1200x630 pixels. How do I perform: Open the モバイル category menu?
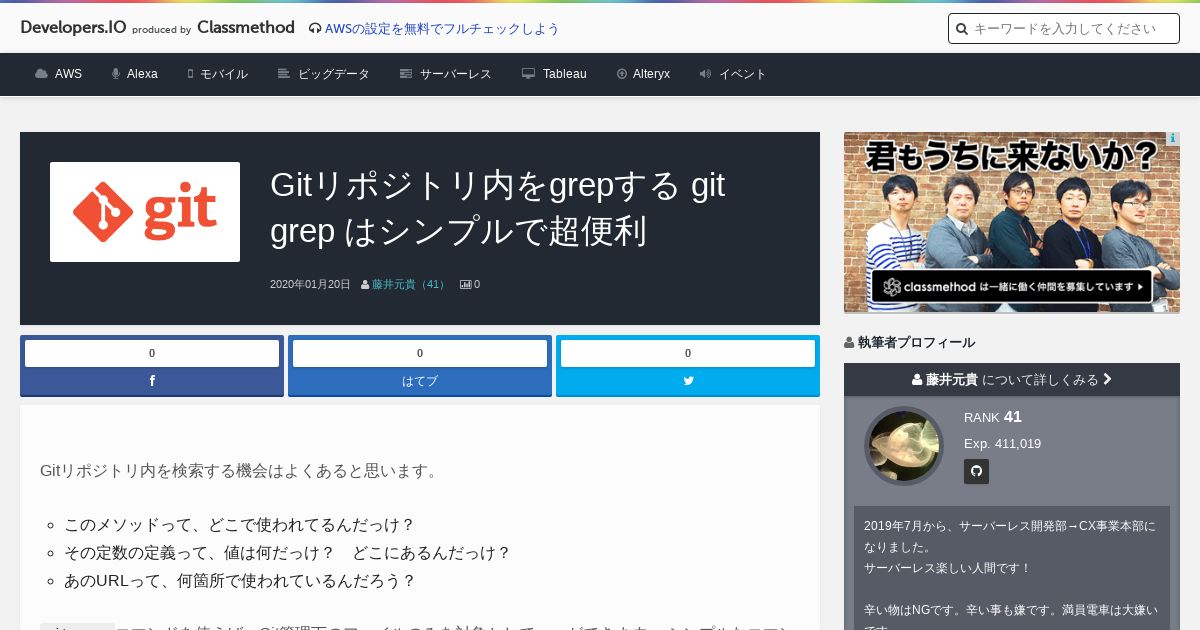(x=218, y=74)
